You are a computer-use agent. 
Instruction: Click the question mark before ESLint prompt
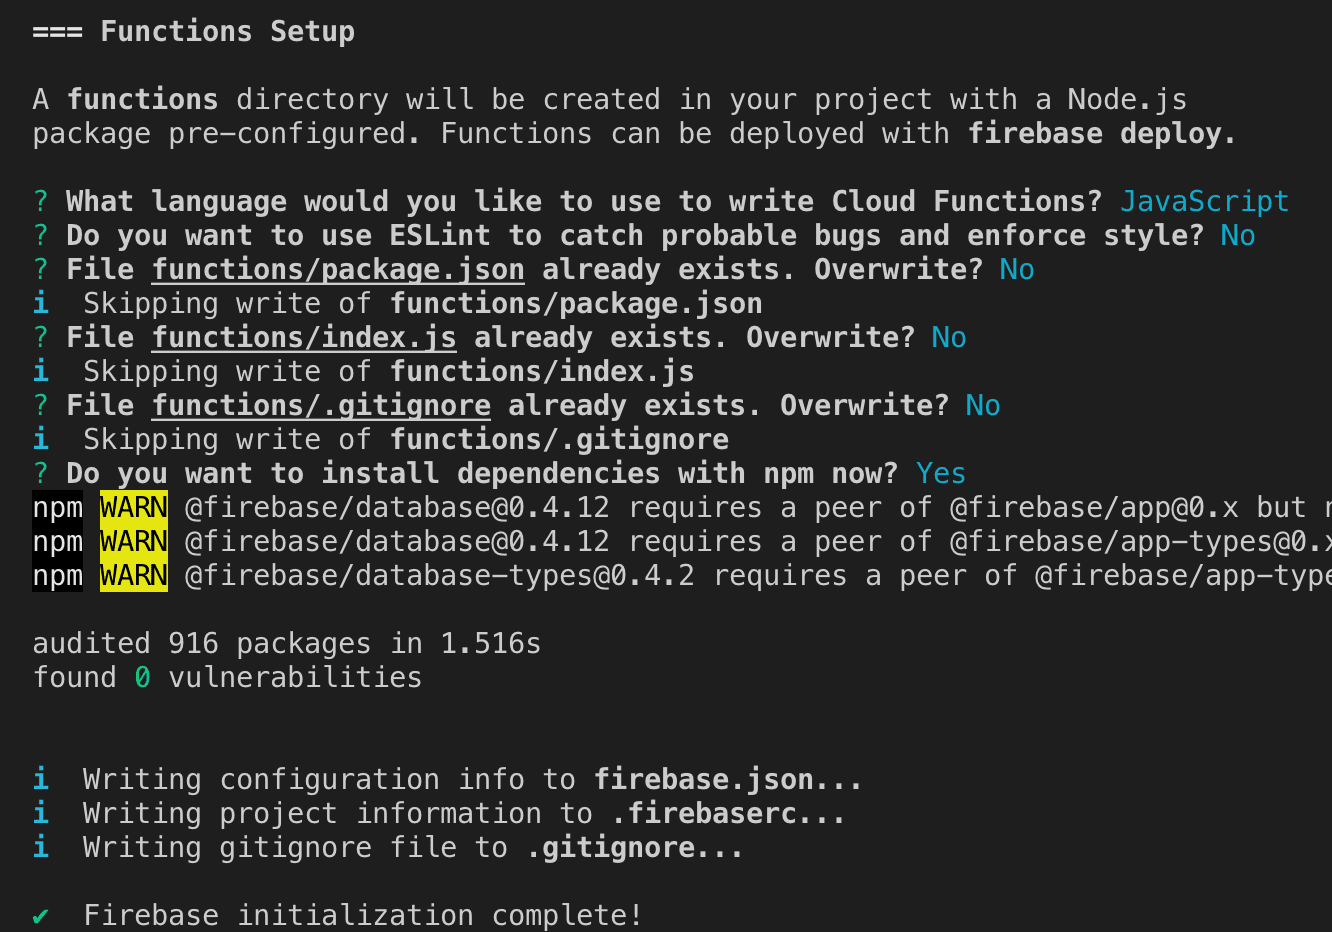click(41, 235)
